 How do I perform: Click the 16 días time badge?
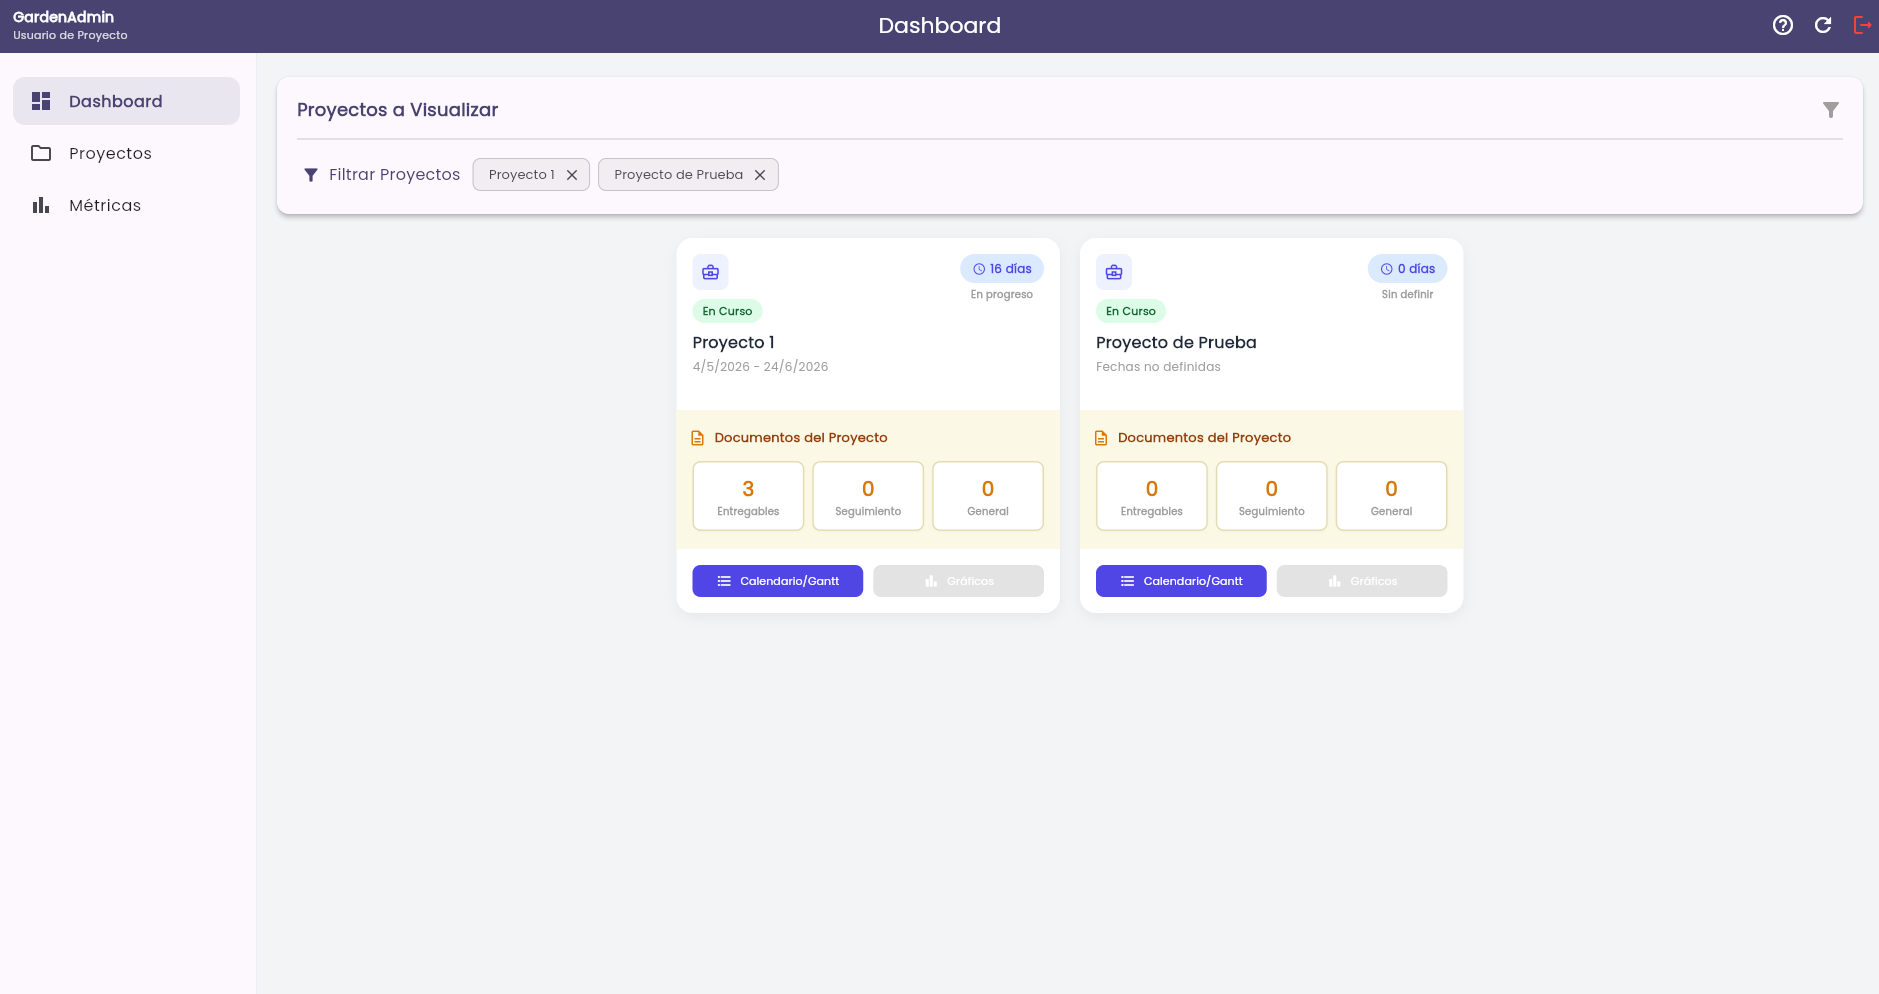(x=1002, y=269)
